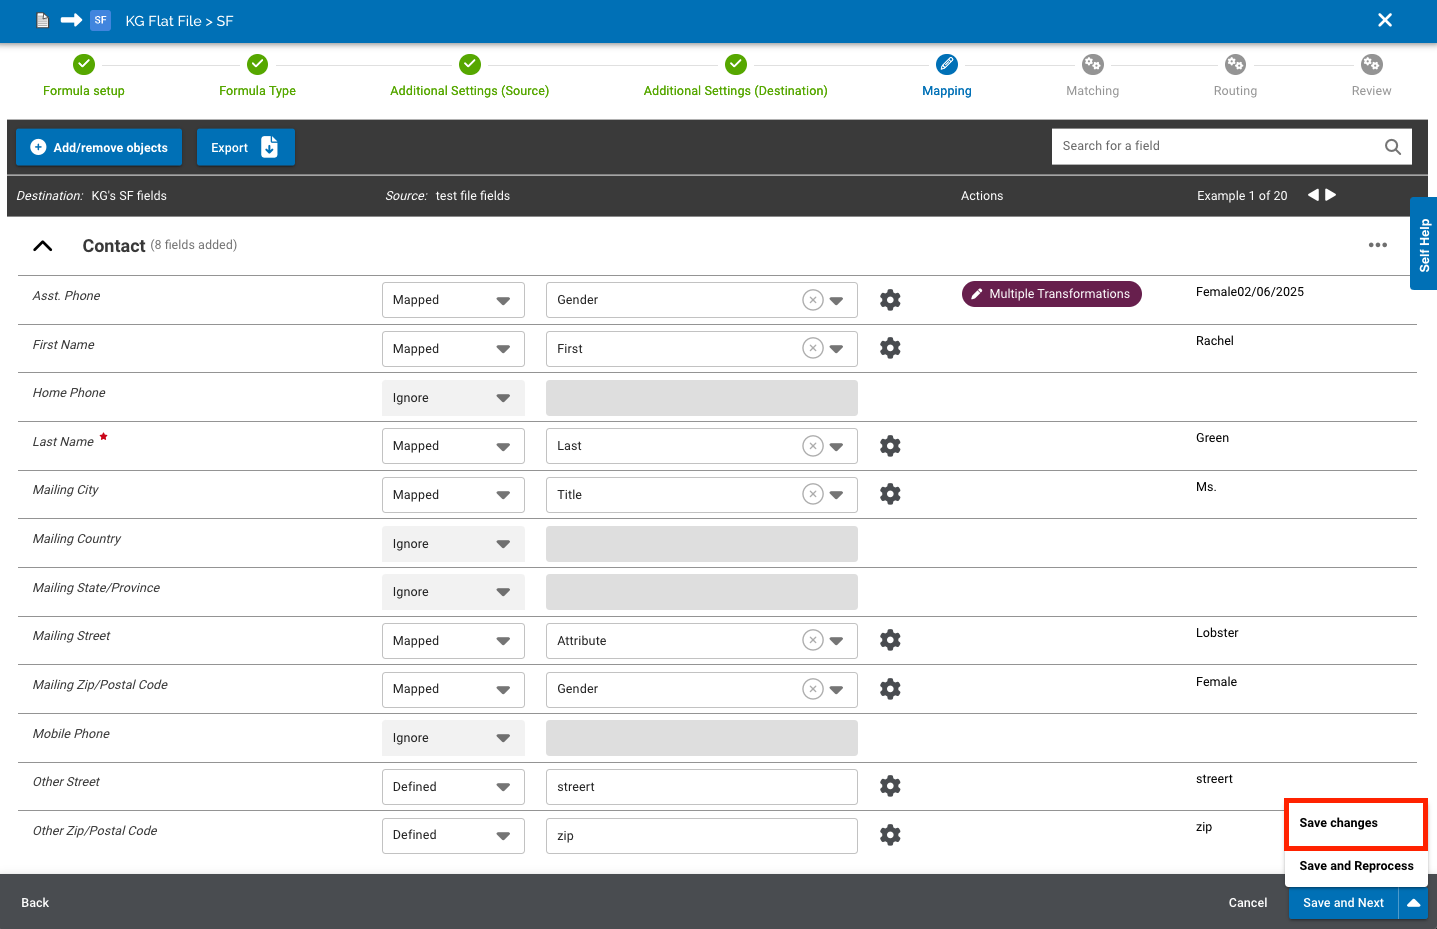Clear the Title source field for Mailing City

813,495
